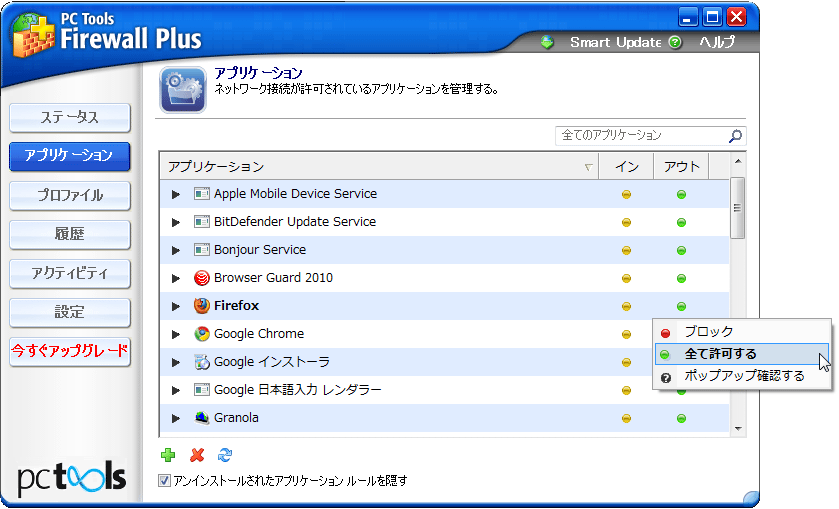Open the ヘルプ menu
839x509 pixels.
click(717, 42)
